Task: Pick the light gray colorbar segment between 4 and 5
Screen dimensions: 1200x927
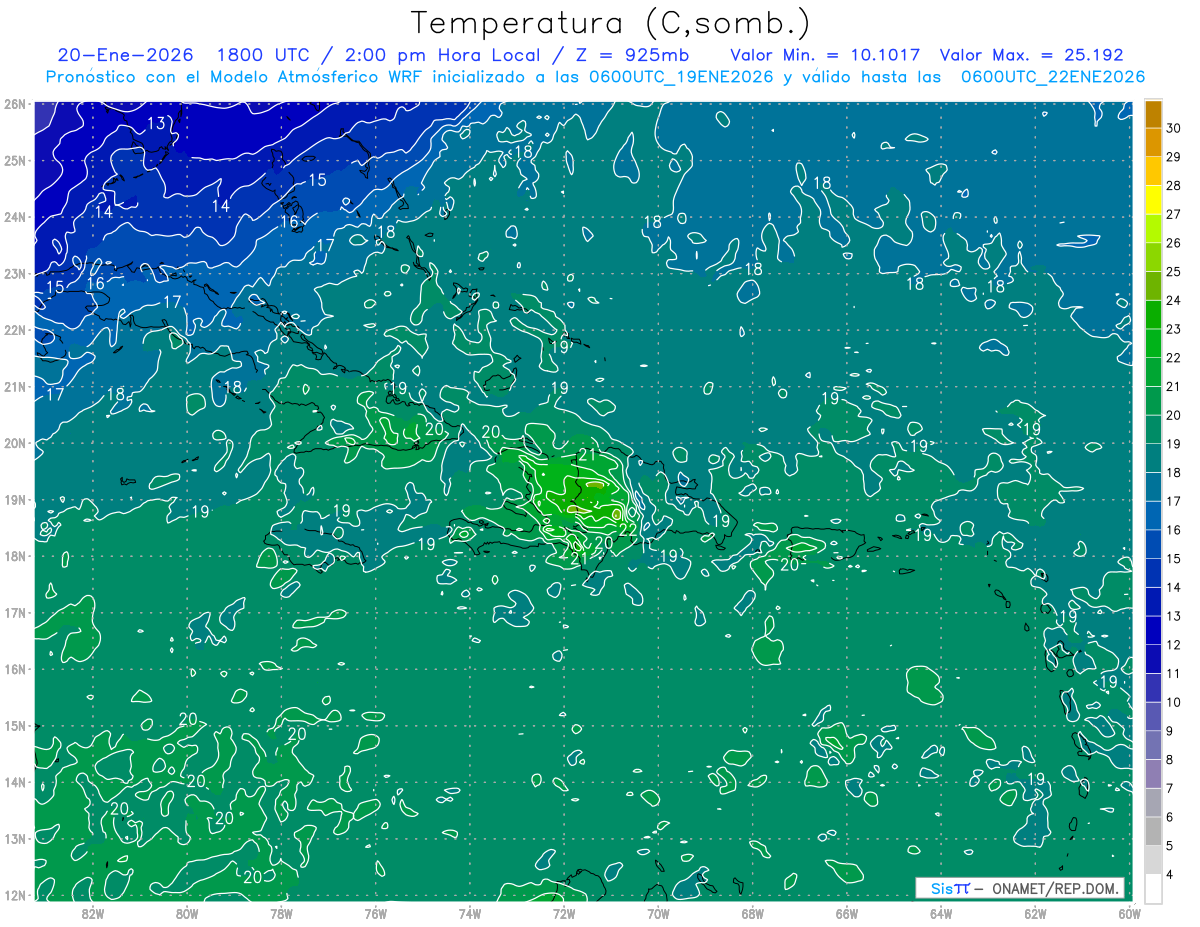Action: click(x=1153, y=861)
